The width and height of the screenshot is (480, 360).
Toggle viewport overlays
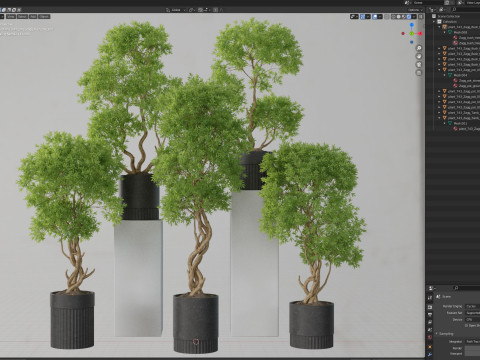click(x=375, y=17)
